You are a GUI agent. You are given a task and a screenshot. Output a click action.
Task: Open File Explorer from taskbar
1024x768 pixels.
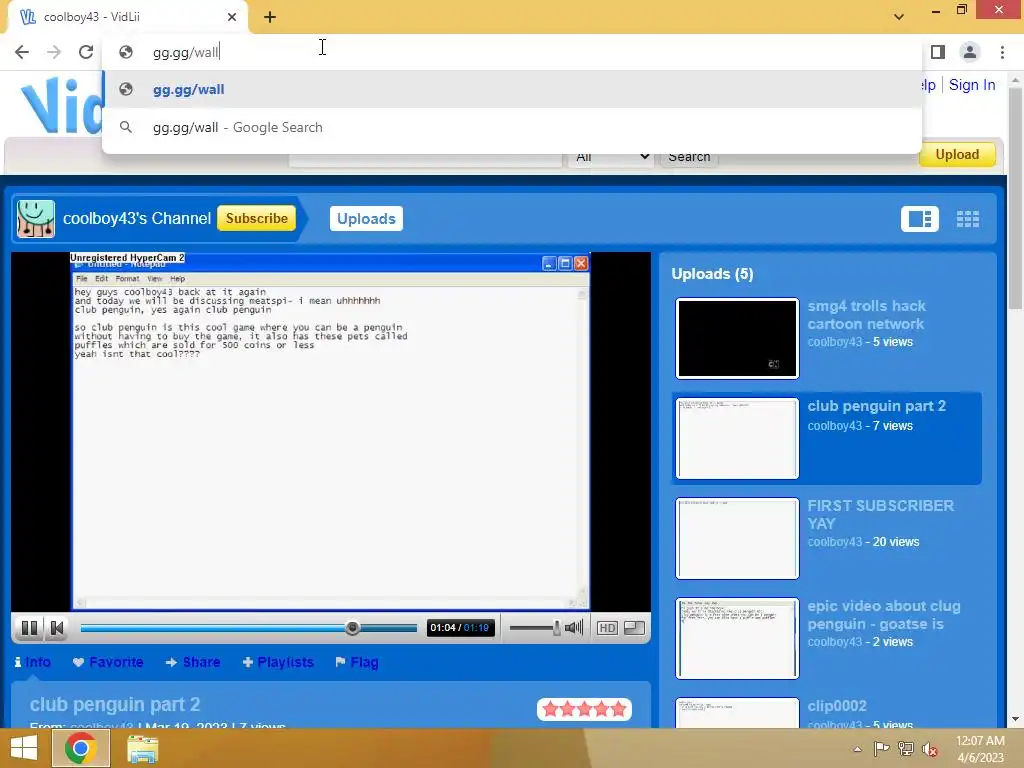point(142,749)
